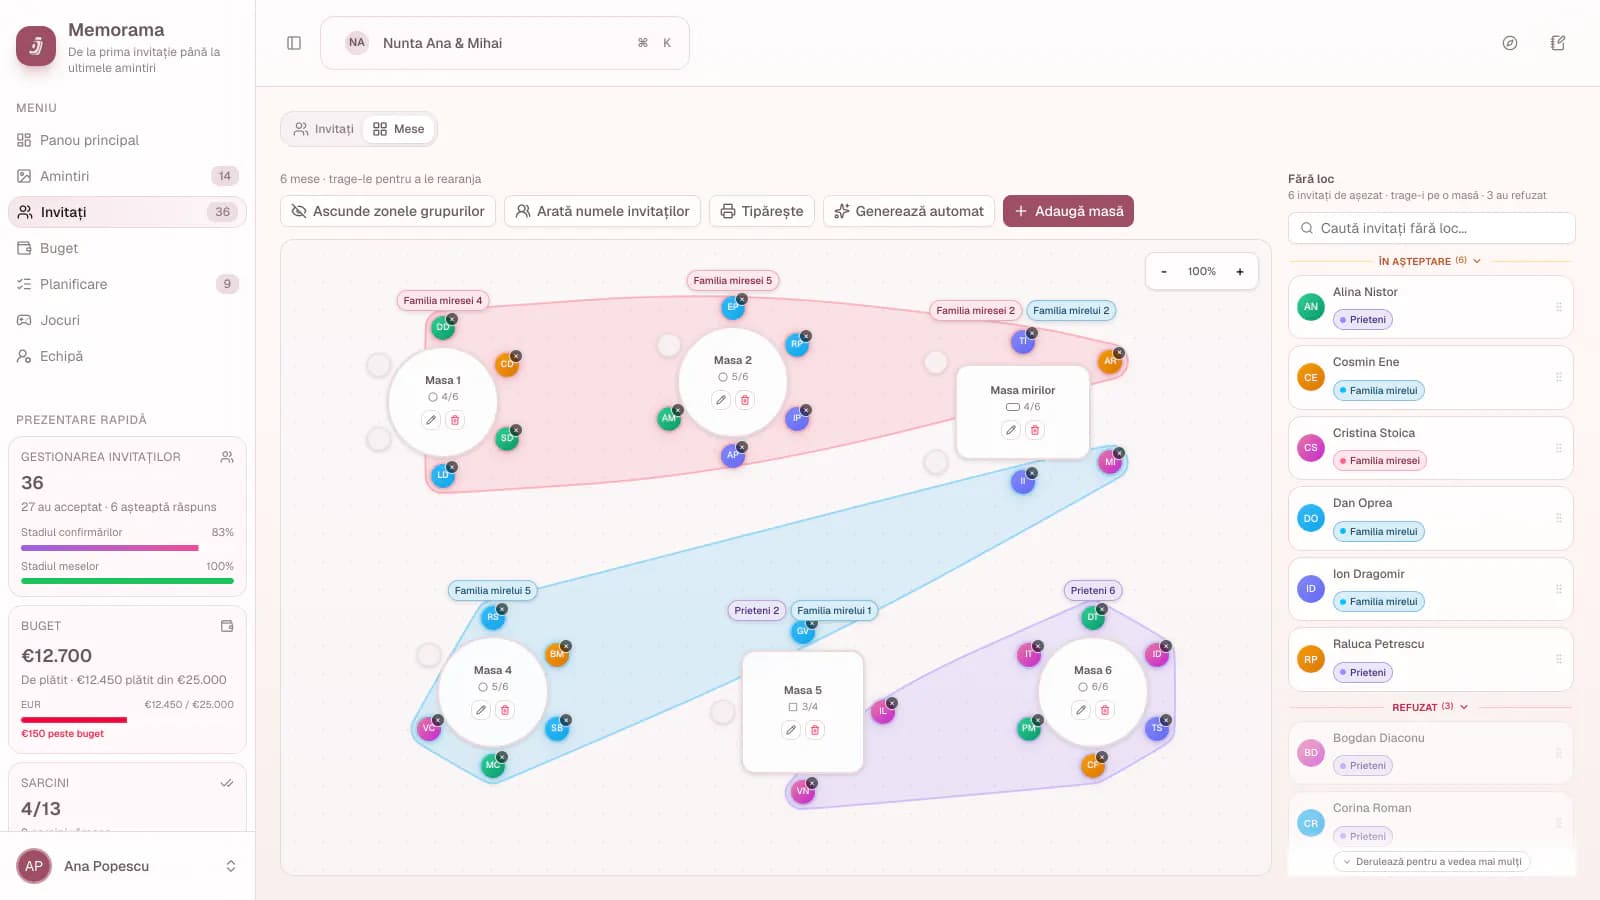Open the Ana Popescu account menu
Image resolution: width=1600 pixels, height=900 pixels.
(127, 866)
